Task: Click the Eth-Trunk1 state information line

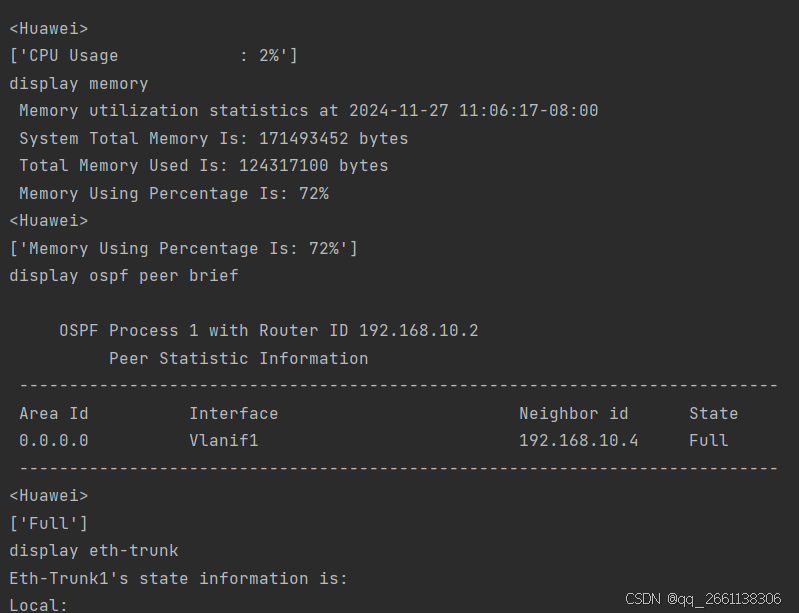Action: click(x=178, y=578)
